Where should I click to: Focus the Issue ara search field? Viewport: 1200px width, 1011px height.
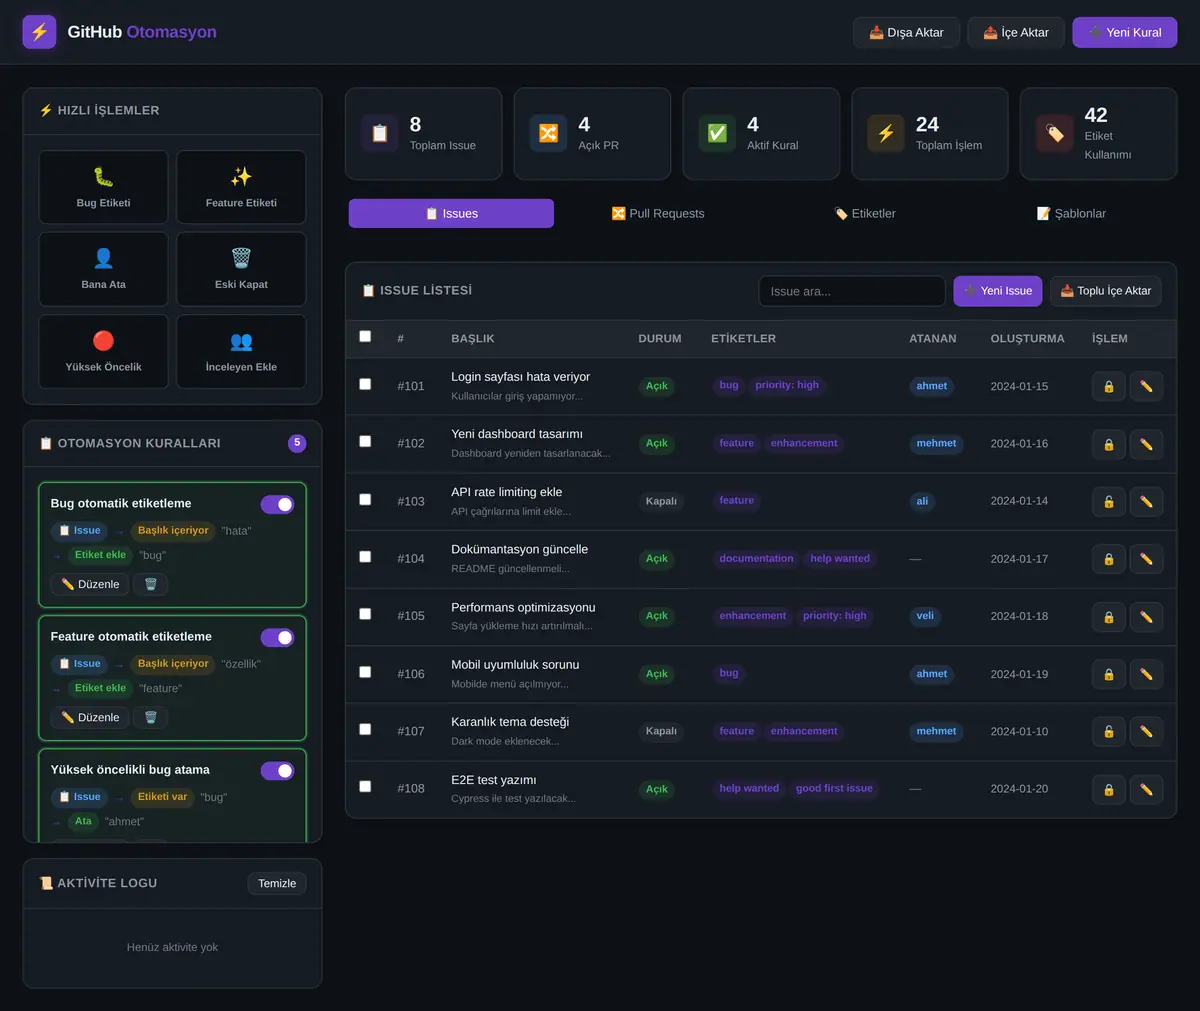852,291
